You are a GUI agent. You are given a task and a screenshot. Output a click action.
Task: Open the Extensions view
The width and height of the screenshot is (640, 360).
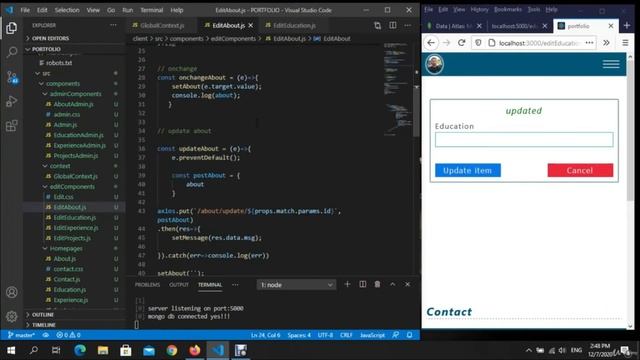(11, 125)
